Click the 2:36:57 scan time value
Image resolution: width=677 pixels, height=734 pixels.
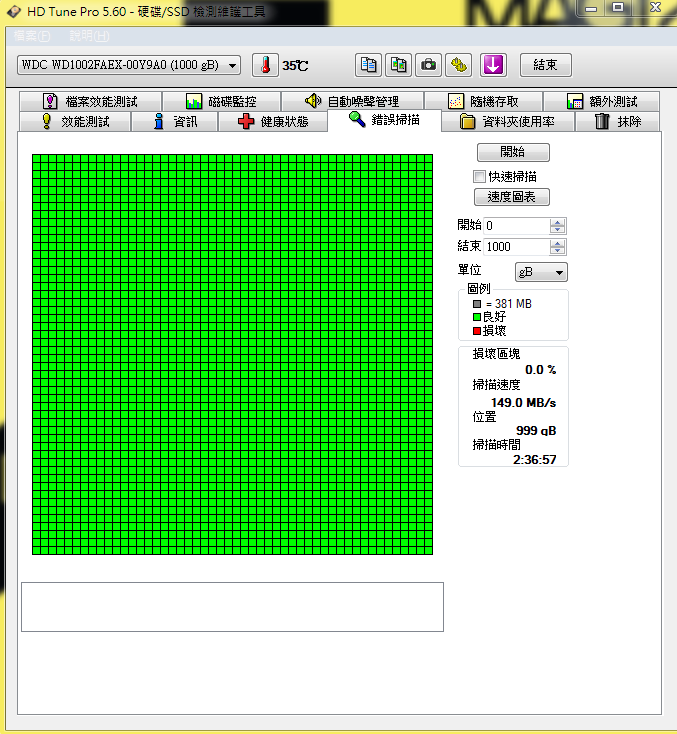(534, 460)
